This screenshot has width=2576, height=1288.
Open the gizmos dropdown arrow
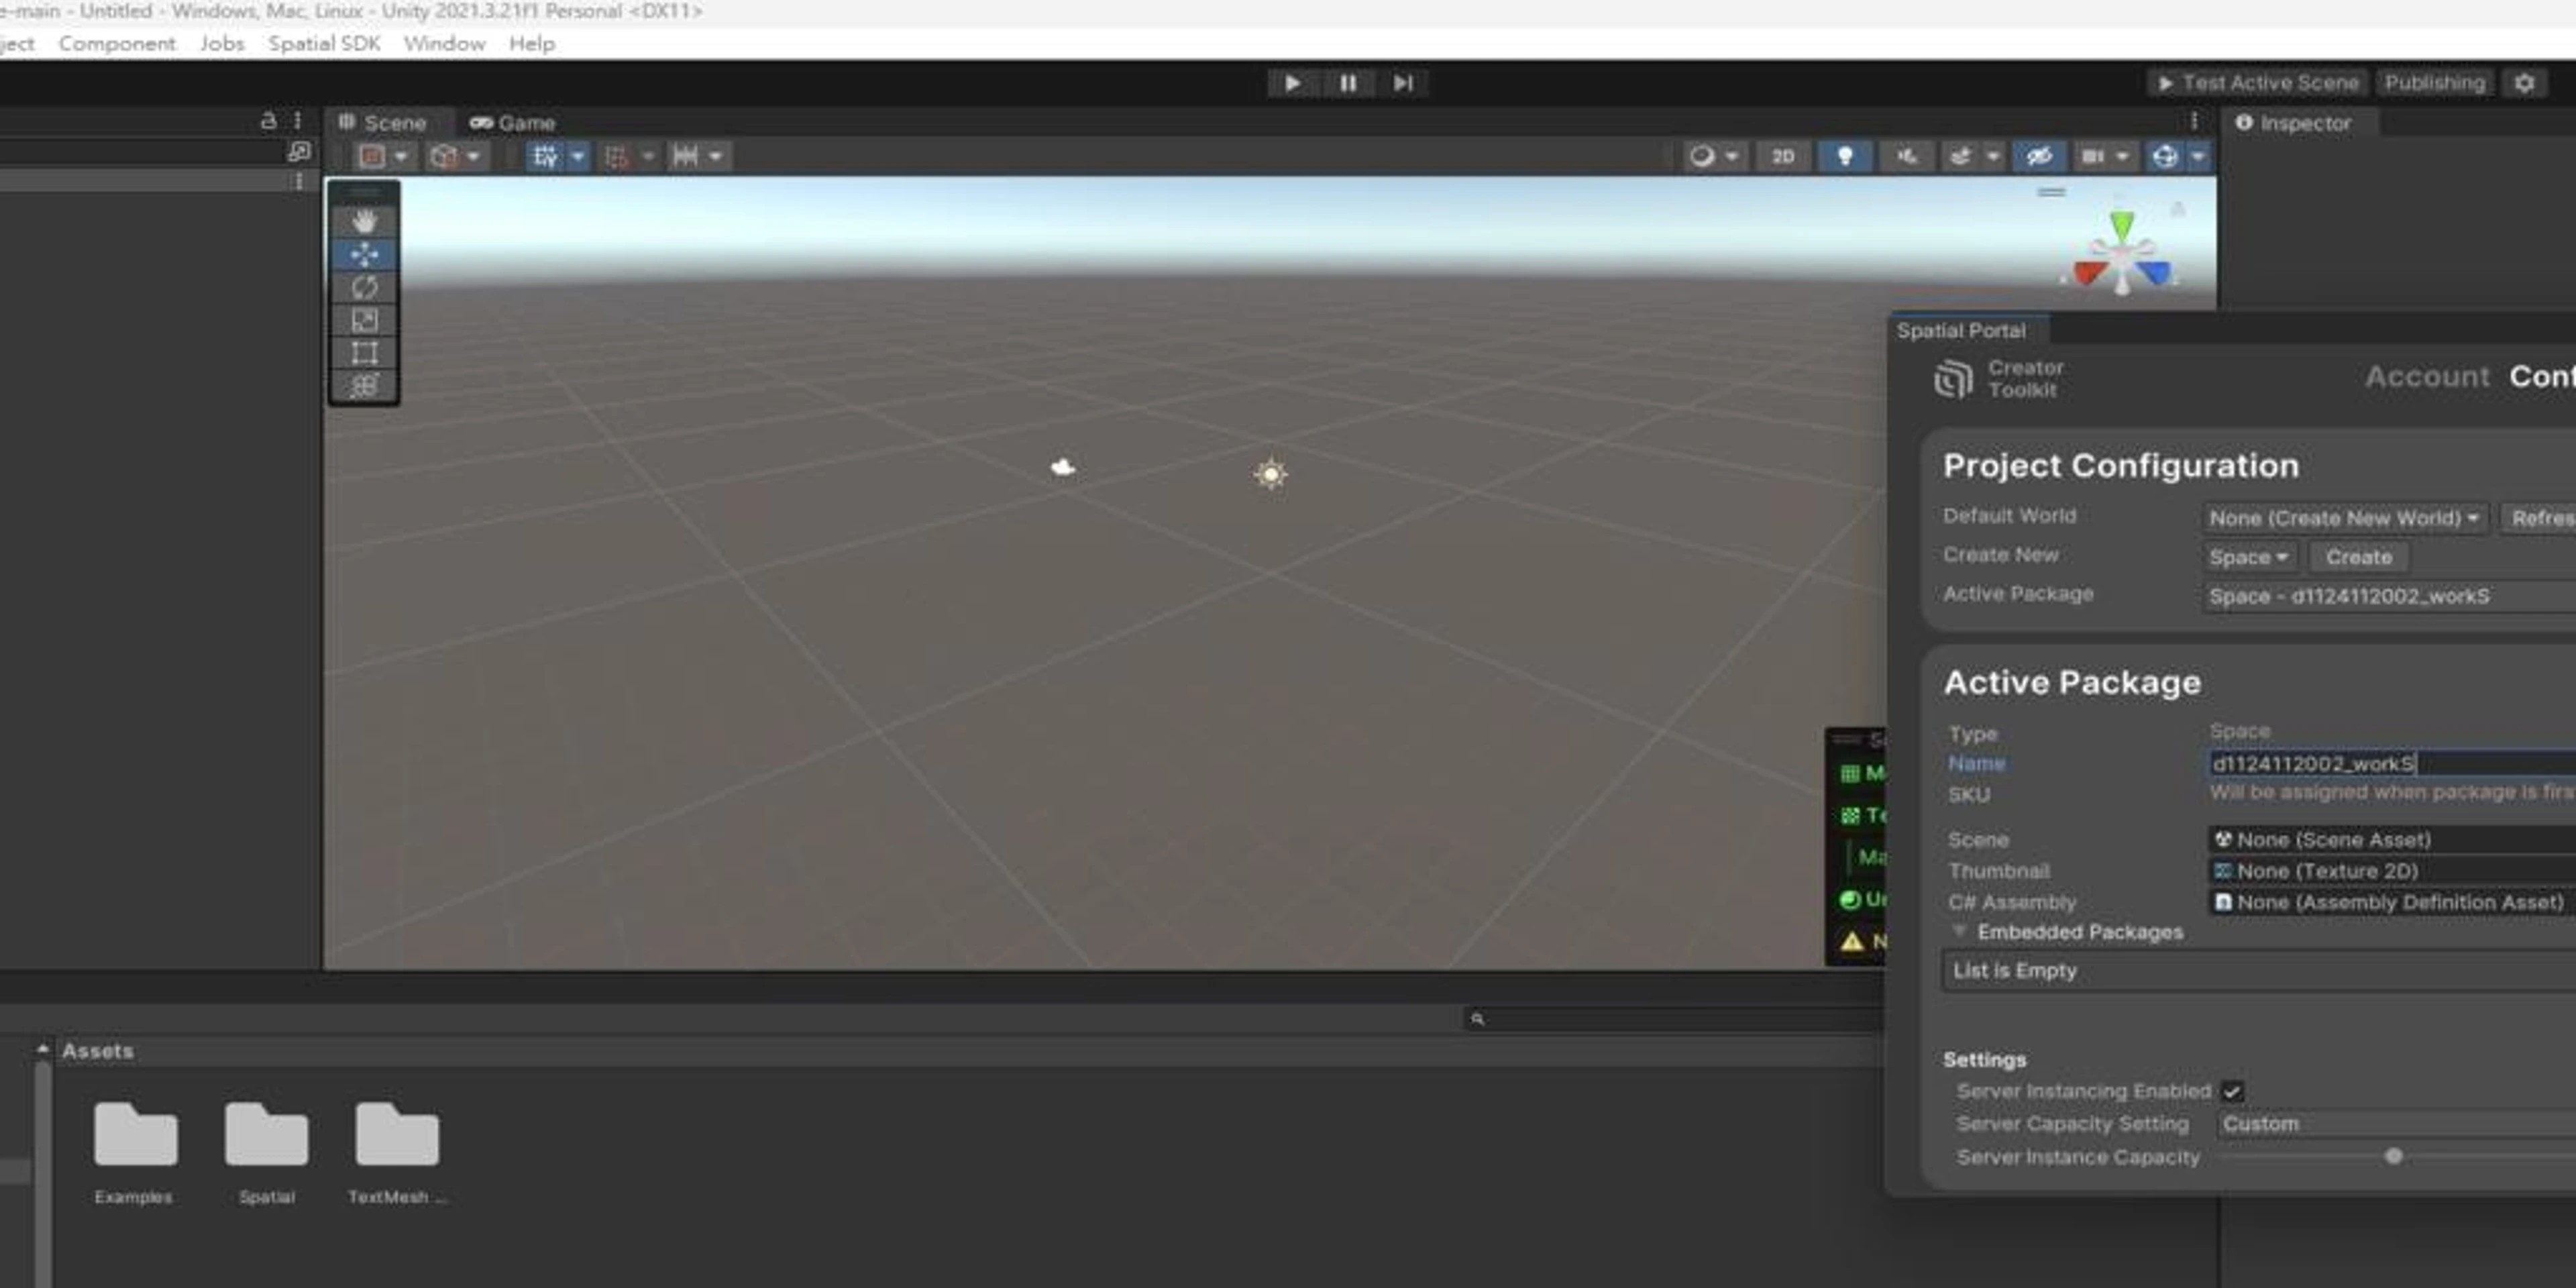click(2198, 156)
